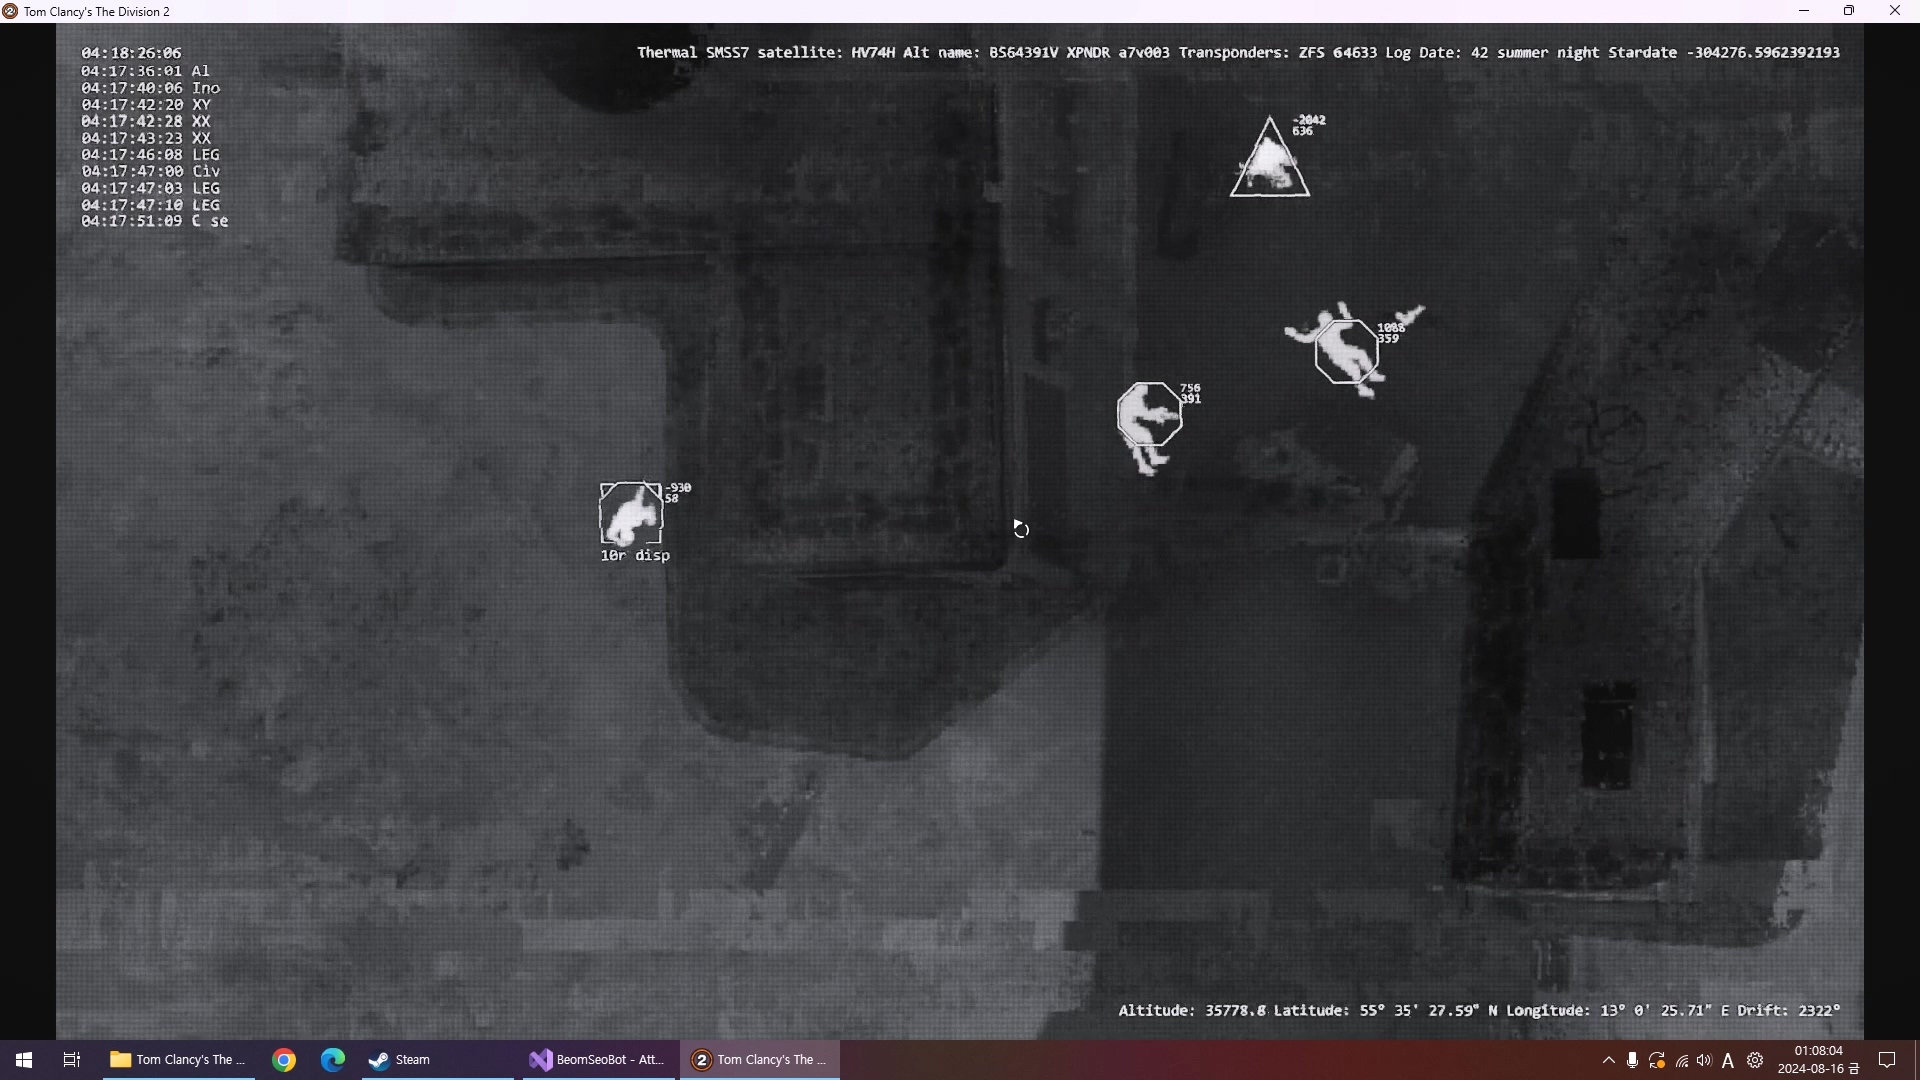Open Tom Clancy's File Explorer folder window
Screen dimensions: 1920x1080
(178, 1060)
